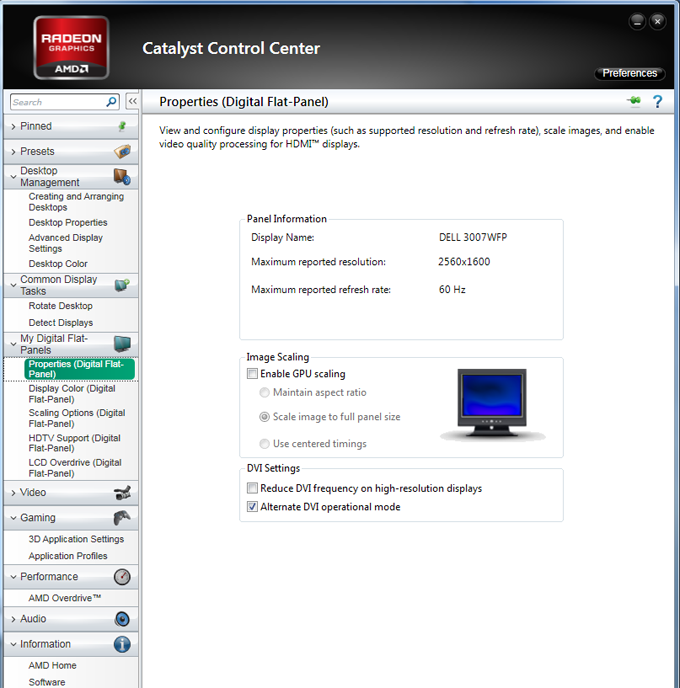This screenshot has height=688, width=680.
Task: Click the green pin icon in header
Action: [x=633, y=101]
